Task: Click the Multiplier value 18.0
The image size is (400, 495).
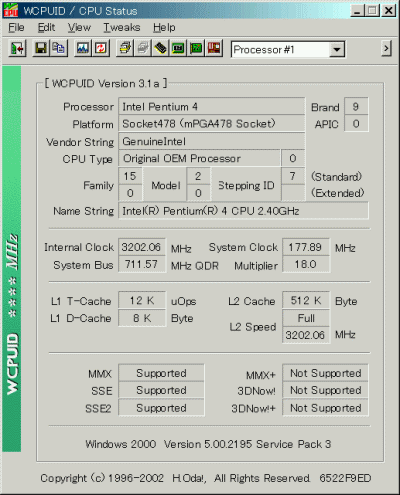Action: point(306,265)
